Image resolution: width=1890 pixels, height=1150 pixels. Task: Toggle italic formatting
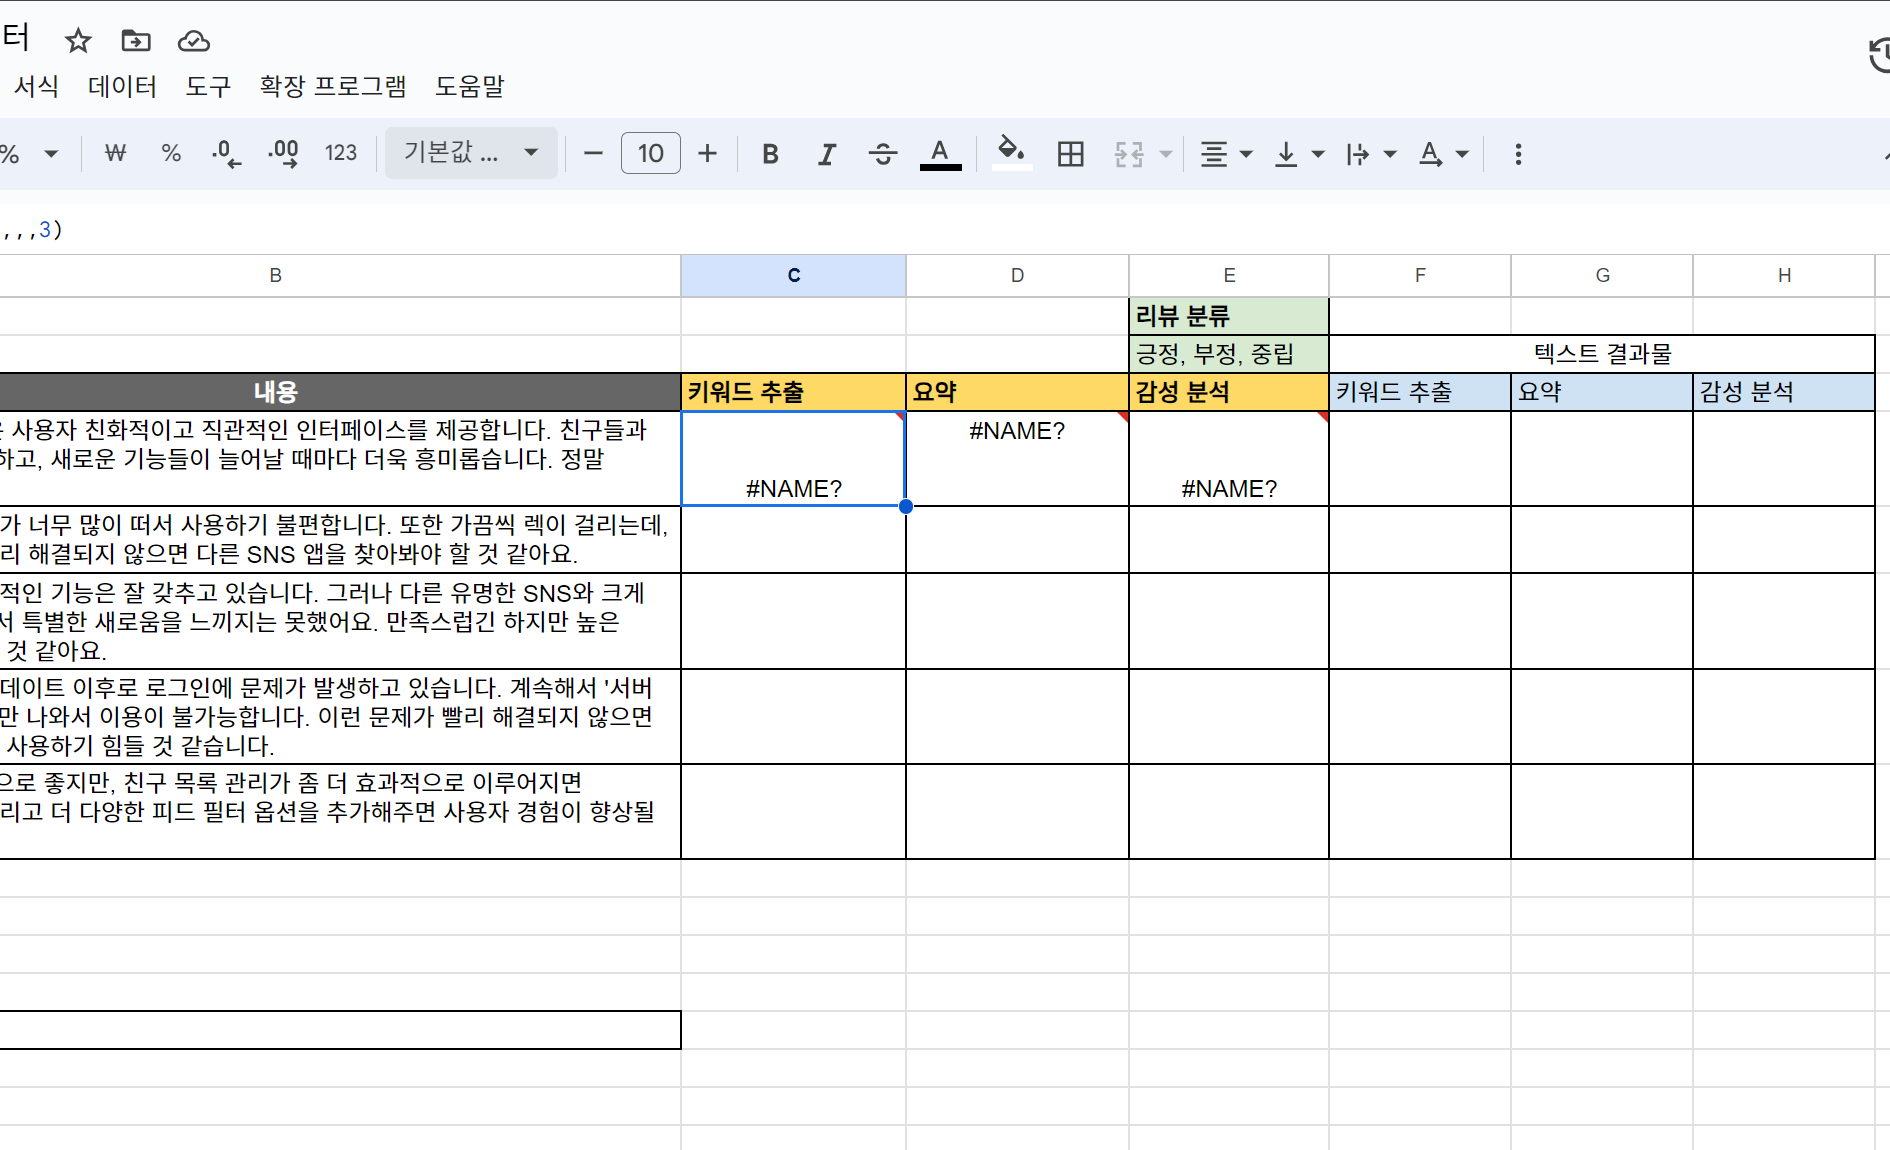827,154
